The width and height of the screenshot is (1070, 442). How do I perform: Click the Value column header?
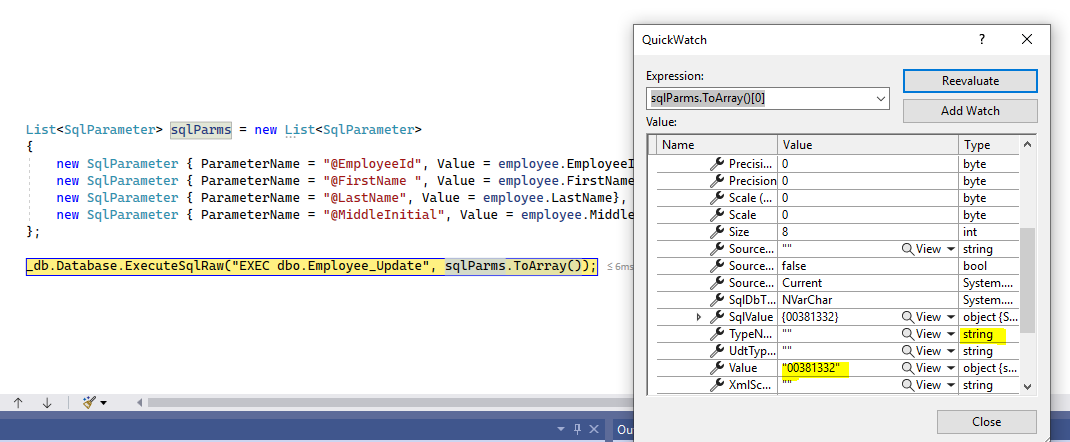pos(867,145)
